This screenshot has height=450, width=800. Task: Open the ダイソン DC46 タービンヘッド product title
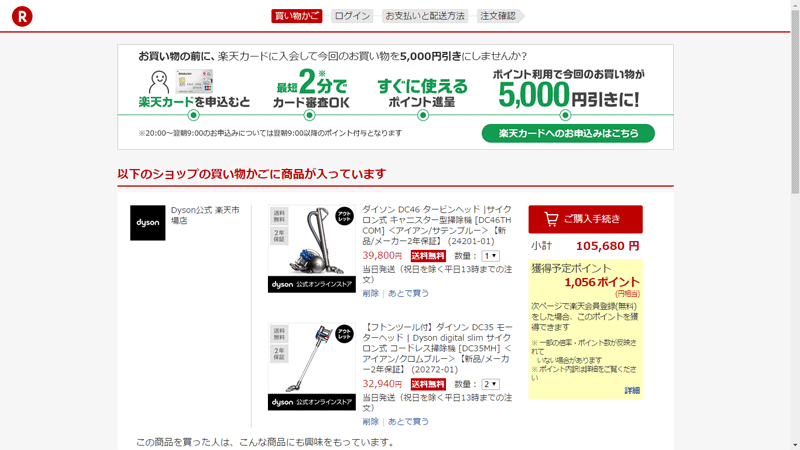click(x=437, y=225)
